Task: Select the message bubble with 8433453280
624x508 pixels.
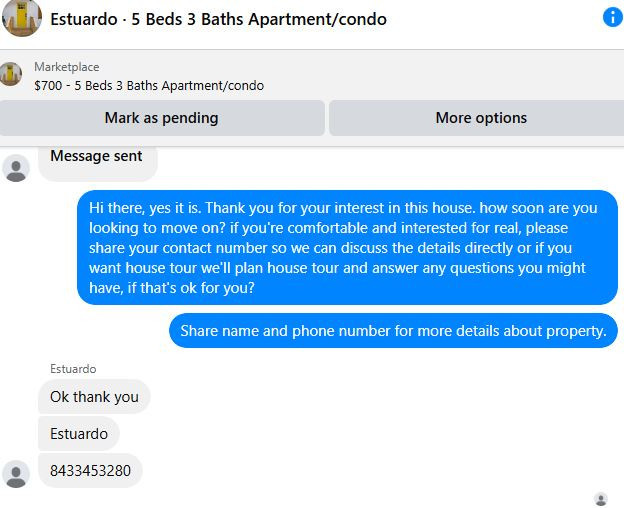Action: (90, 471)
